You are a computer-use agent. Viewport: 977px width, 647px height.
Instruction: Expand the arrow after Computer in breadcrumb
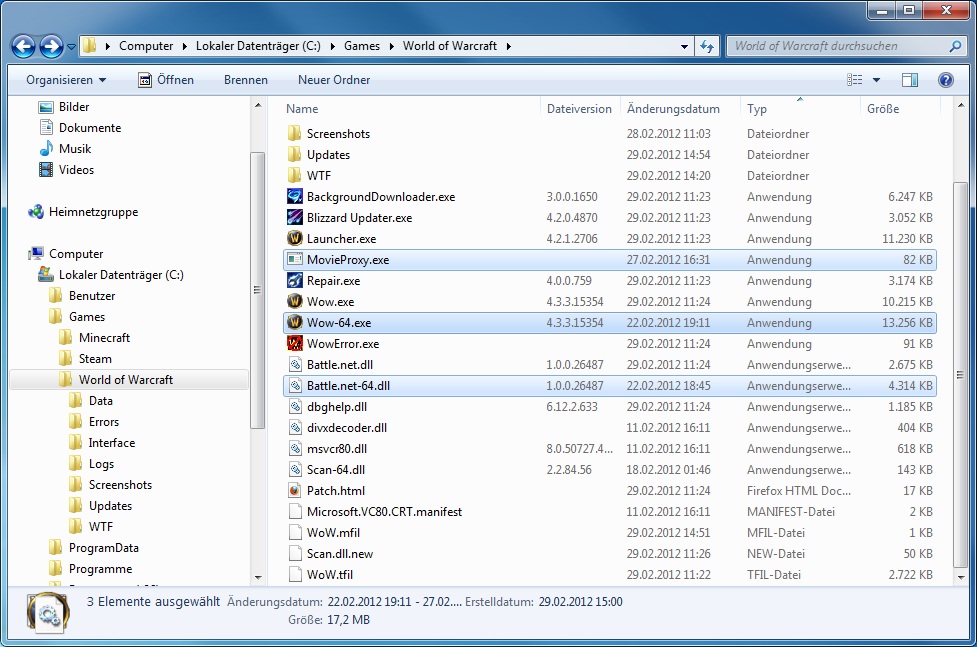184,46
